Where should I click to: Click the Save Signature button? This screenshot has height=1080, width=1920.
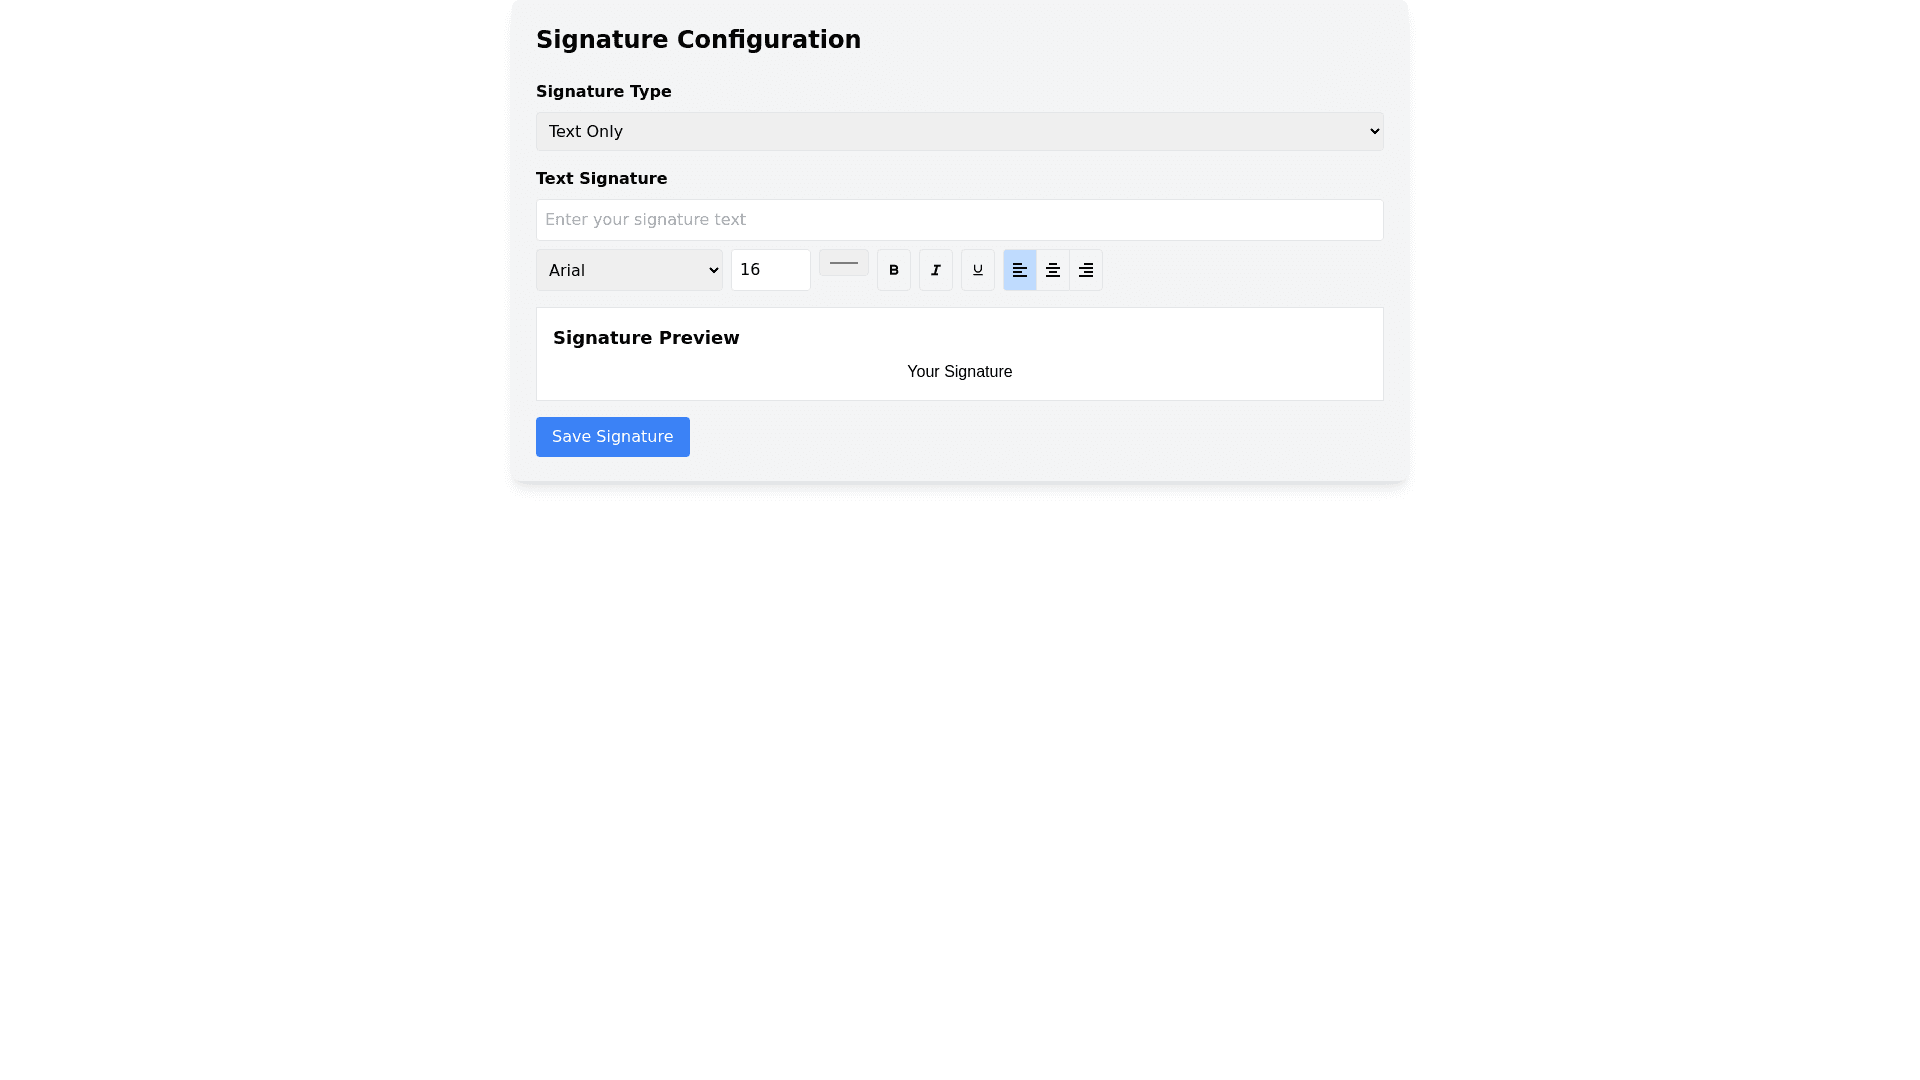(612, 437)
